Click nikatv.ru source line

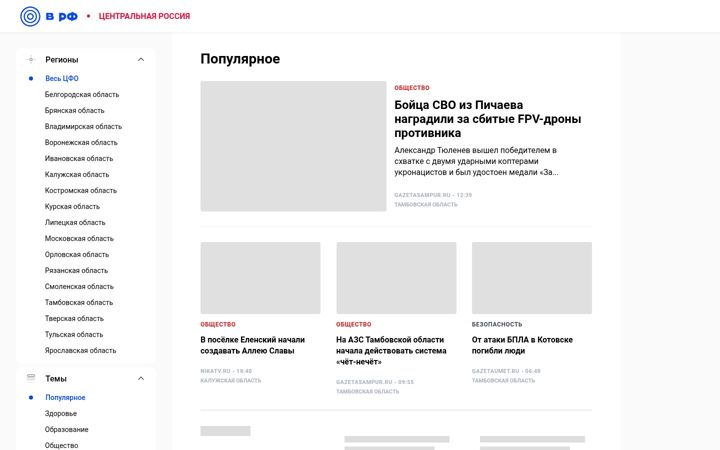[x=226, y=371]
